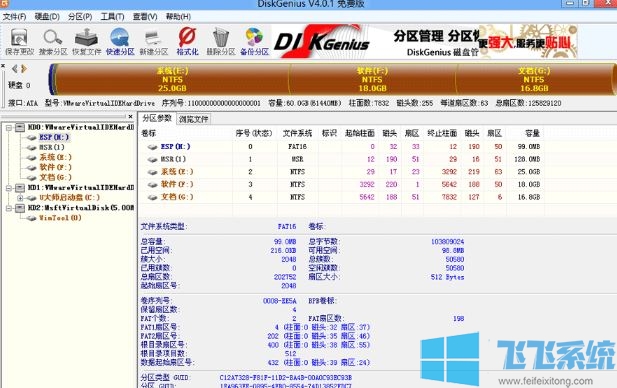Click the 删除分区 delete partition trash icon

point(221,41)
